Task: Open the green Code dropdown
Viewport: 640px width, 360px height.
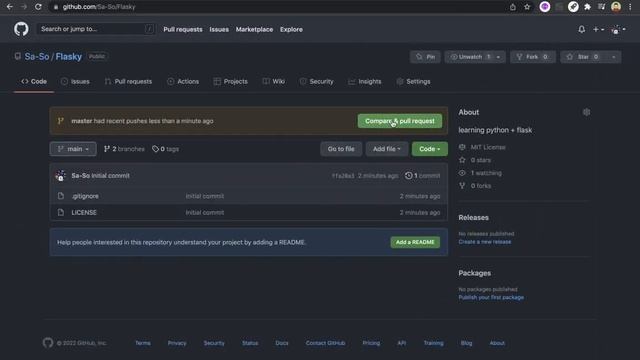Action: coord(429,149)
